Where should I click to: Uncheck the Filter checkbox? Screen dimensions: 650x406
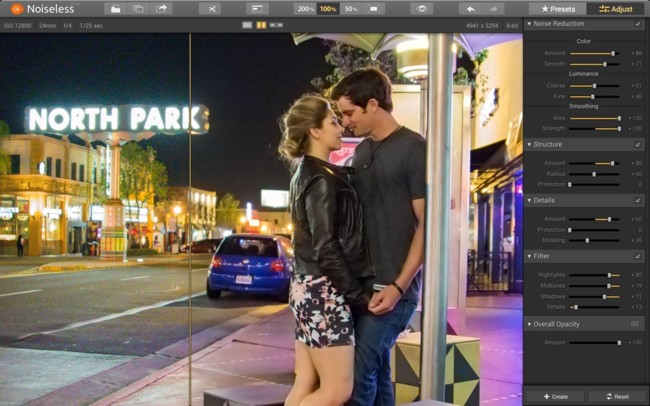(x=638, y=257)
